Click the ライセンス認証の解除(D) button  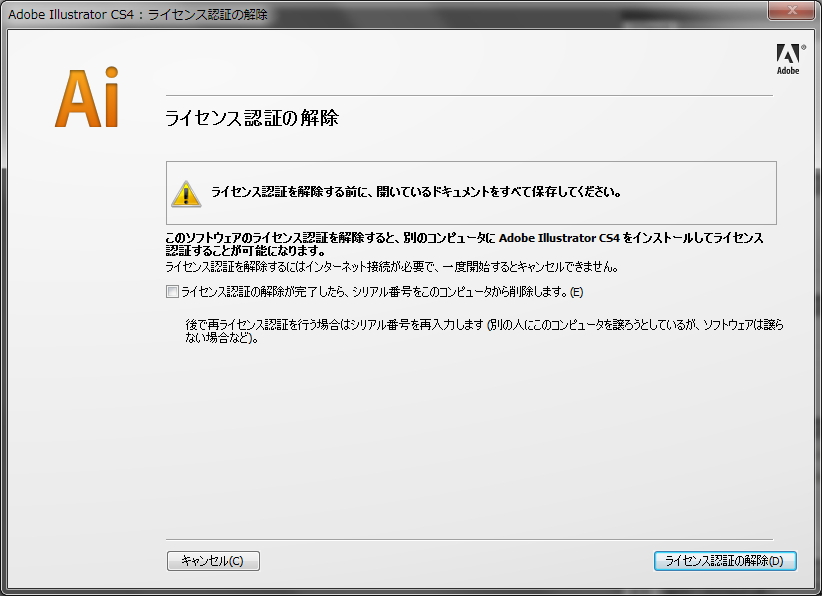(x=725, y=561)
